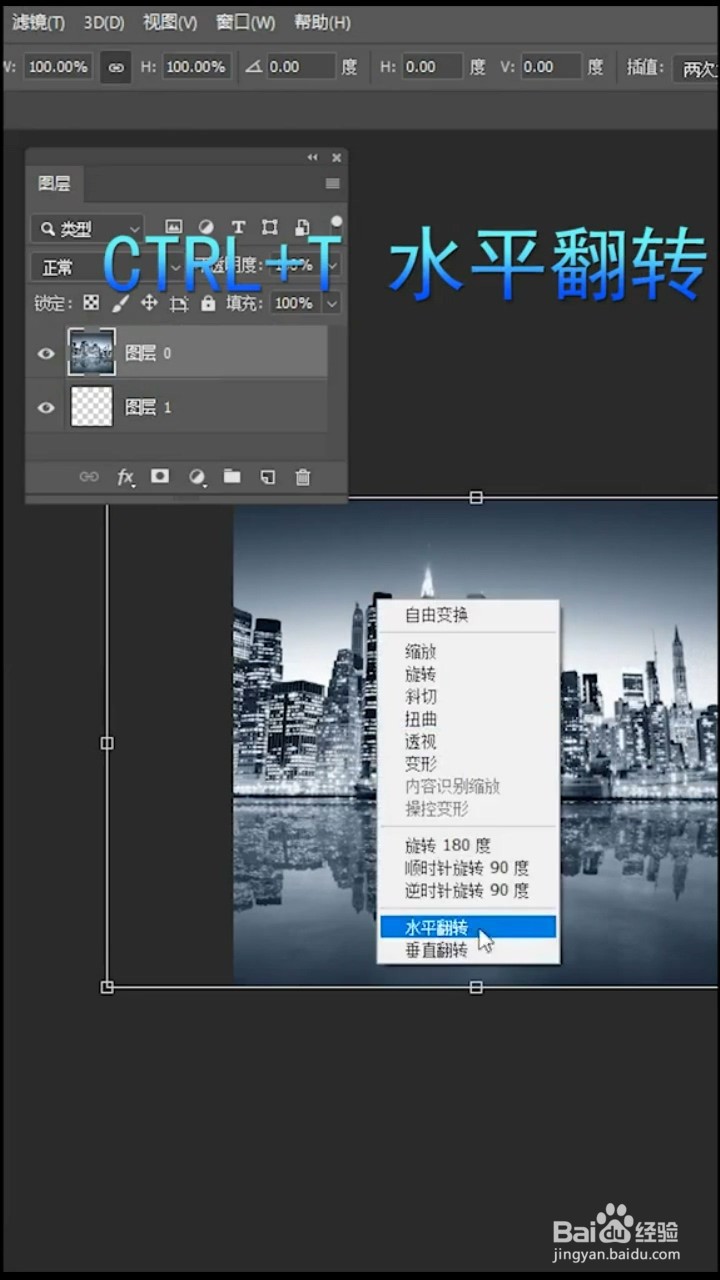Lock transparent pixels icon
The image size is (720, 1280).
click(91, 303)
